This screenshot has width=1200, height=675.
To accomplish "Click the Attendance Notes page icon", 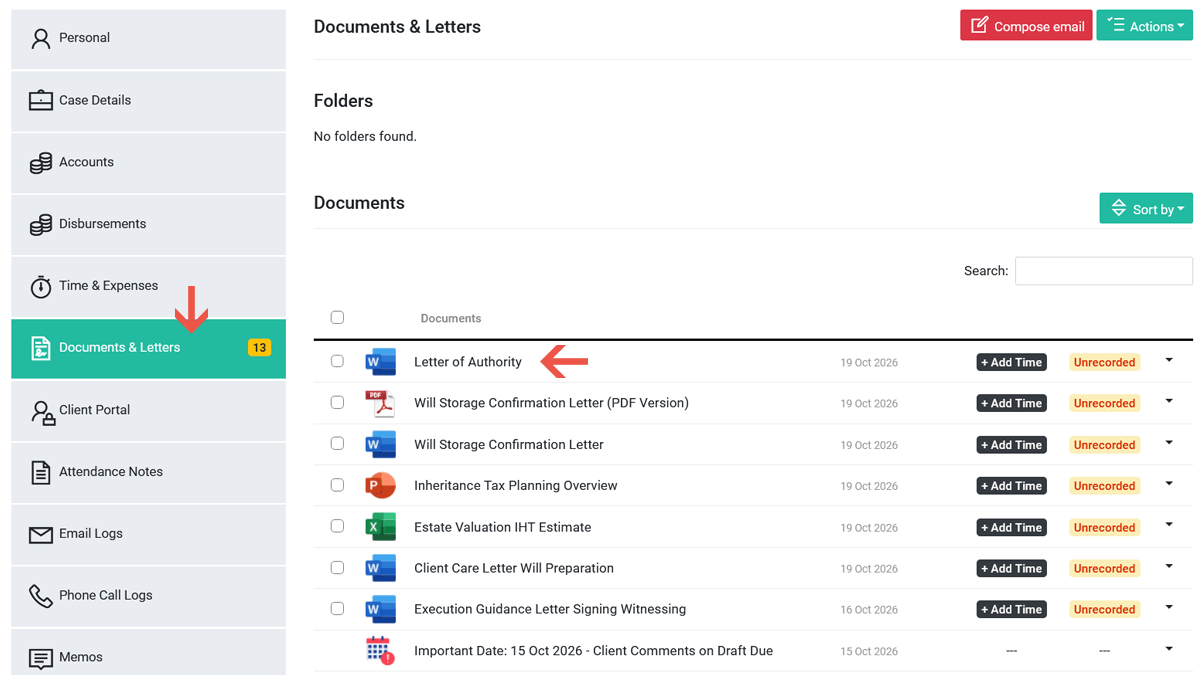I will click(x=40, y=472).
